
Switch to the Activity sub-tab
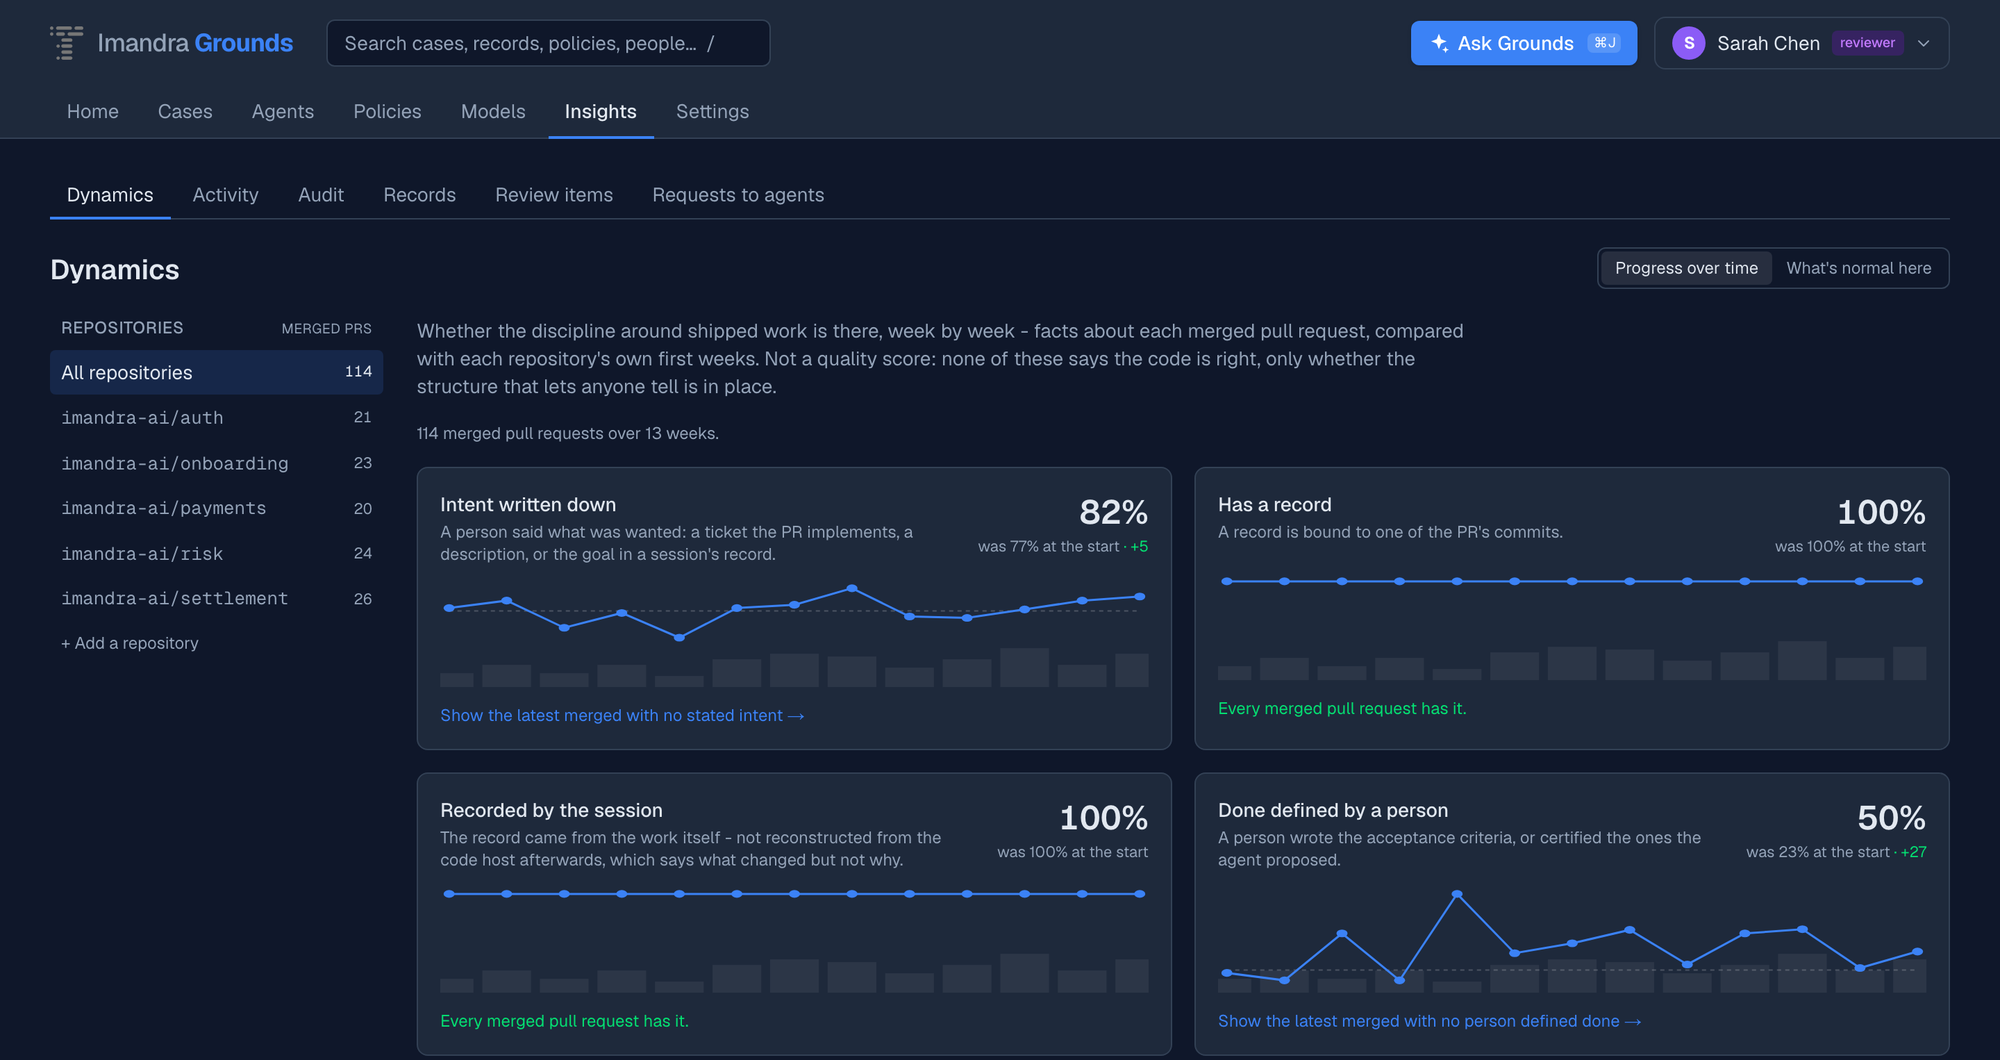[226, 195]
